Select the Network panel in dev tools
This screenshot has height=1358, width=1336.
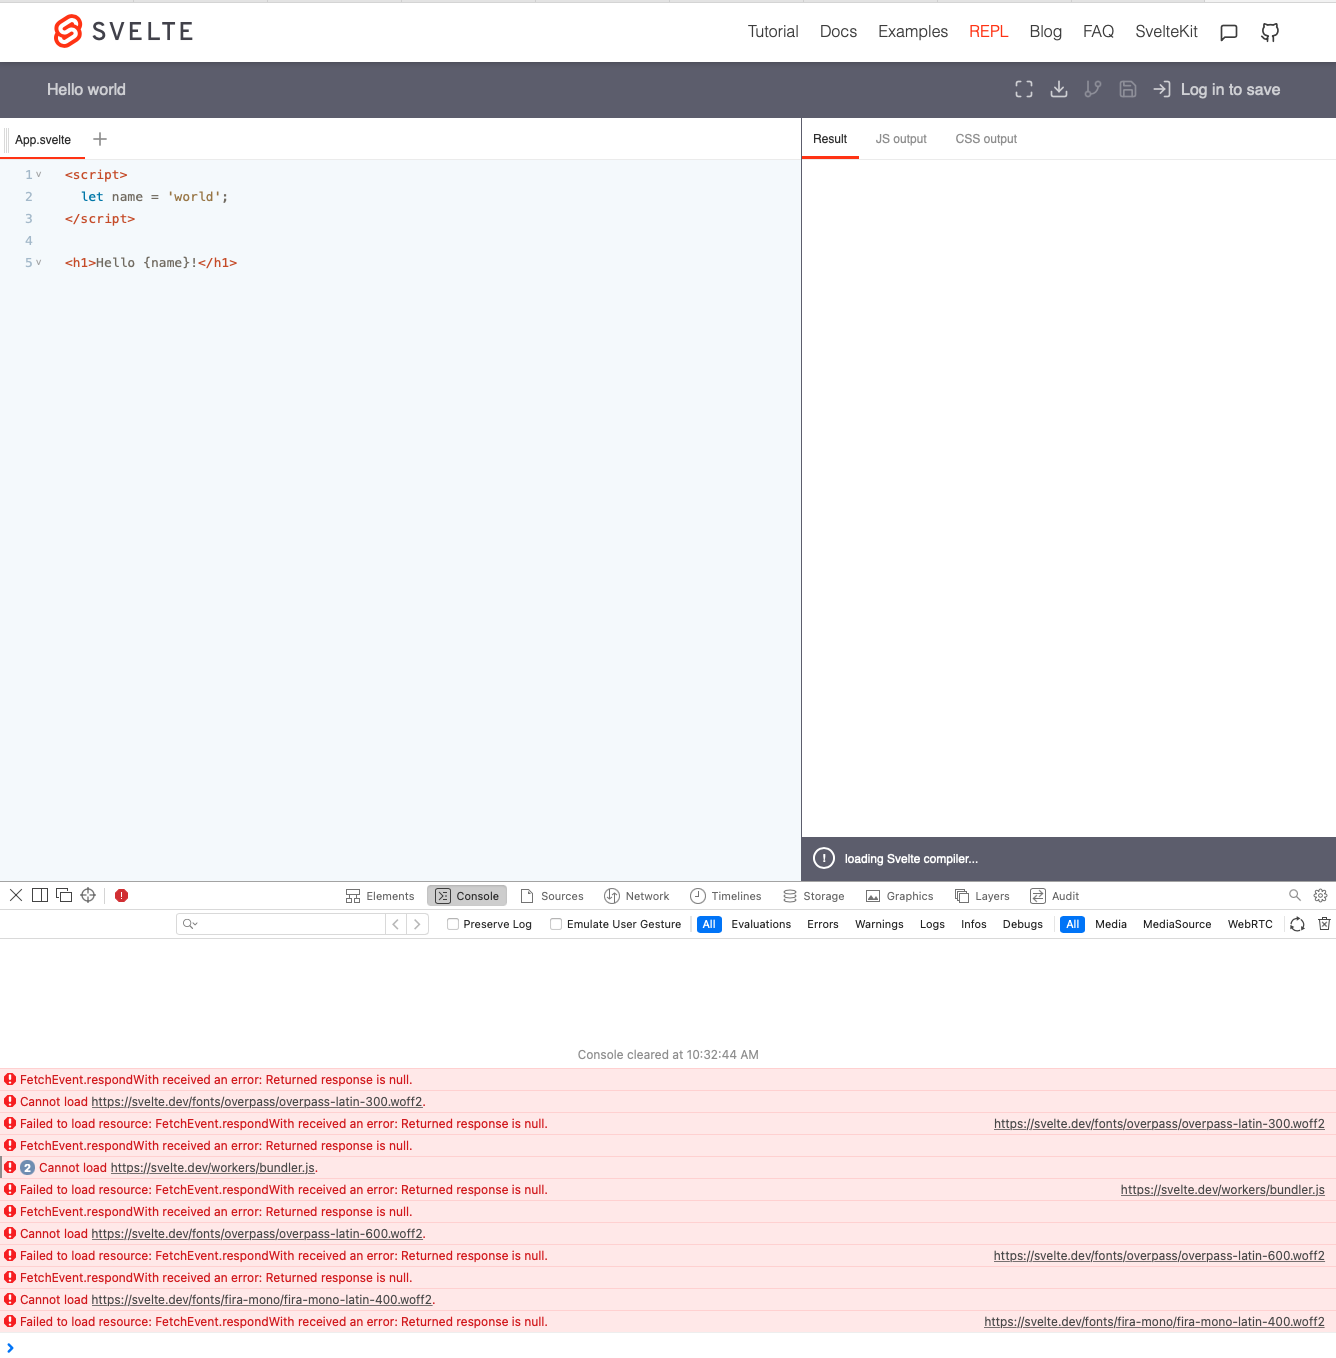pyautogui.click(x=637, y=895)
